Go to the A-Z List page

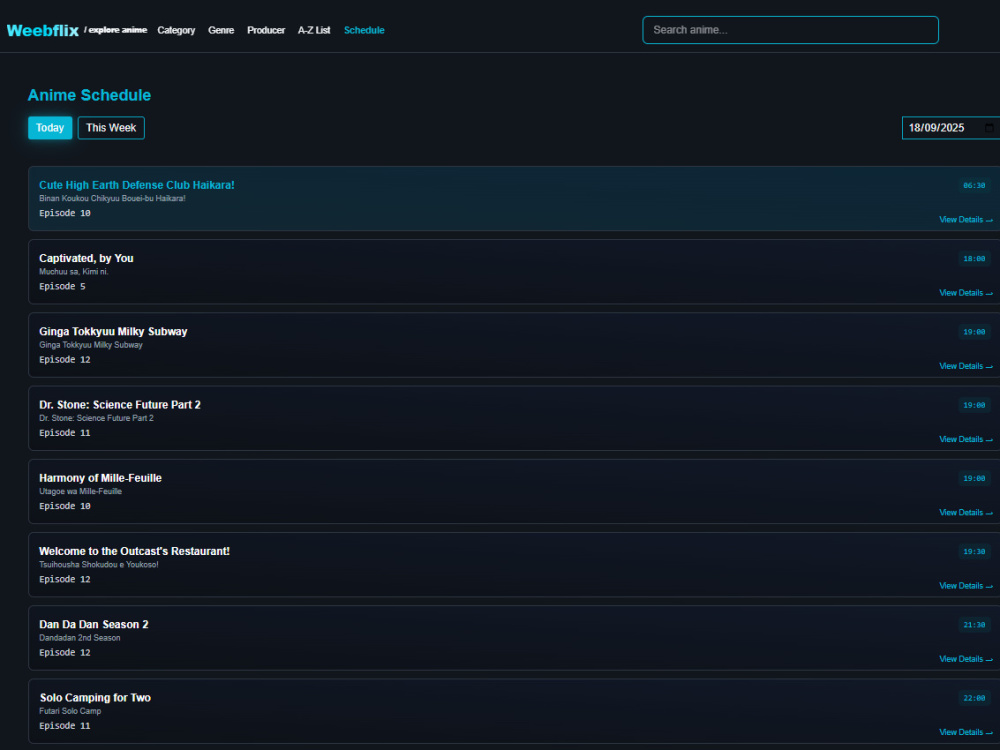[314, 30]
